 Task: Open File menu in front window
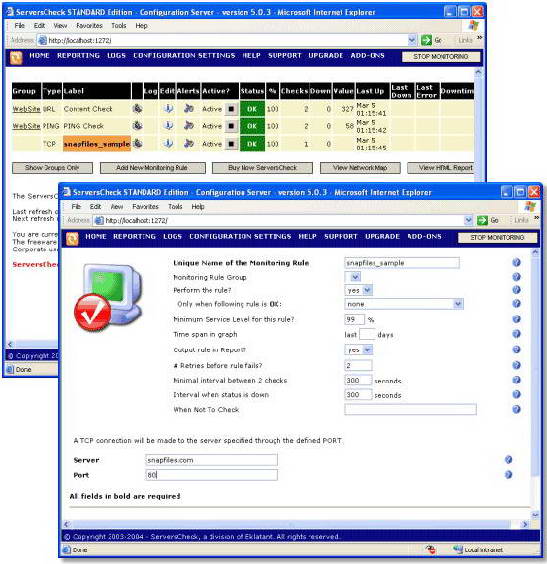pyautogui.click(x=76, y=206)
